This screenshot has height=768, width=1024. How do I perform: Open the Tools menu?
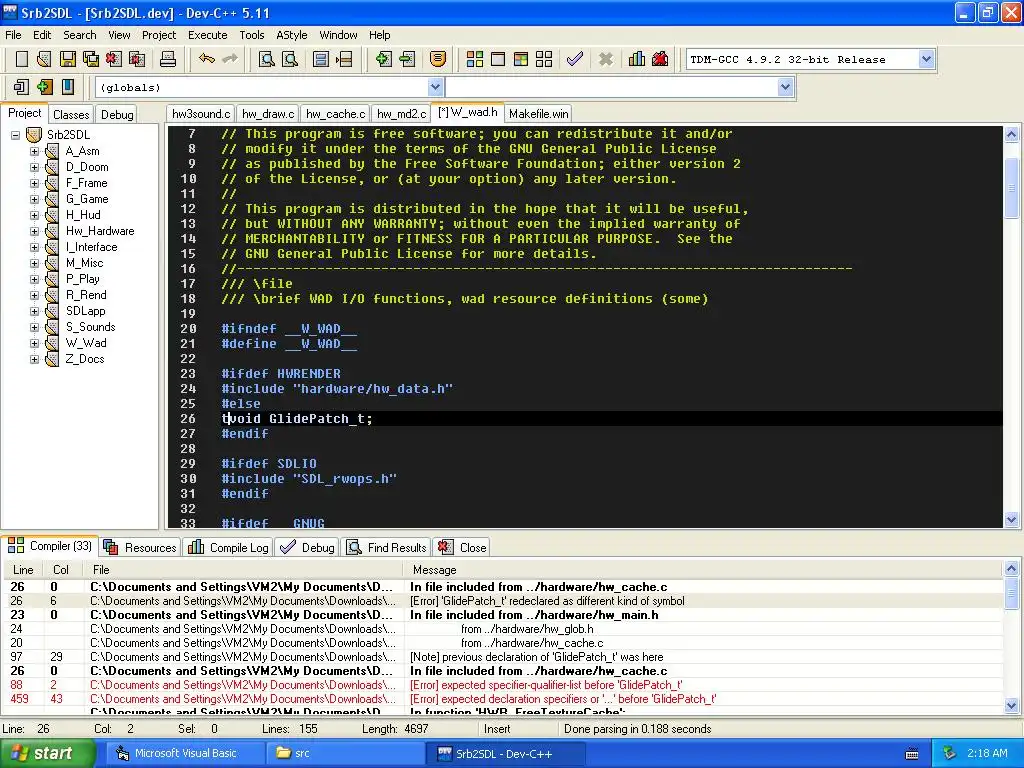click(251, 35)
